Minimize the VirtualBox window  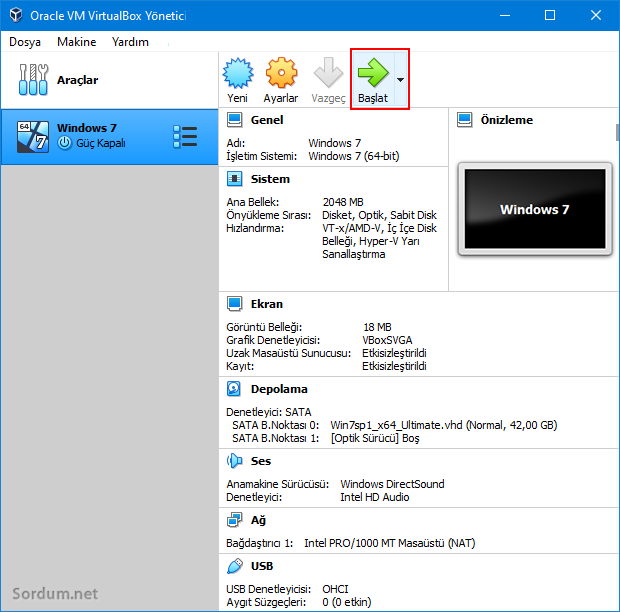(x=505, y=15)
